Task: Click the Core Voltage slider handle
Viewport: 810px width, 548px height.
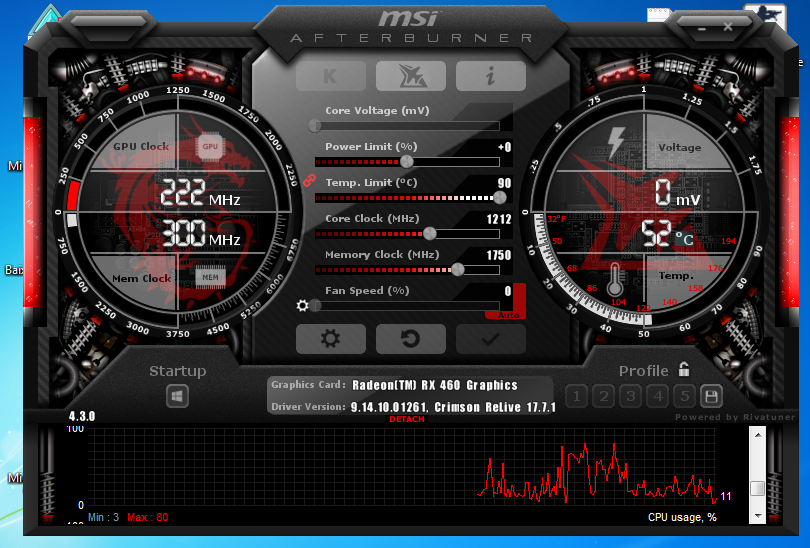Action: (315, 126)
